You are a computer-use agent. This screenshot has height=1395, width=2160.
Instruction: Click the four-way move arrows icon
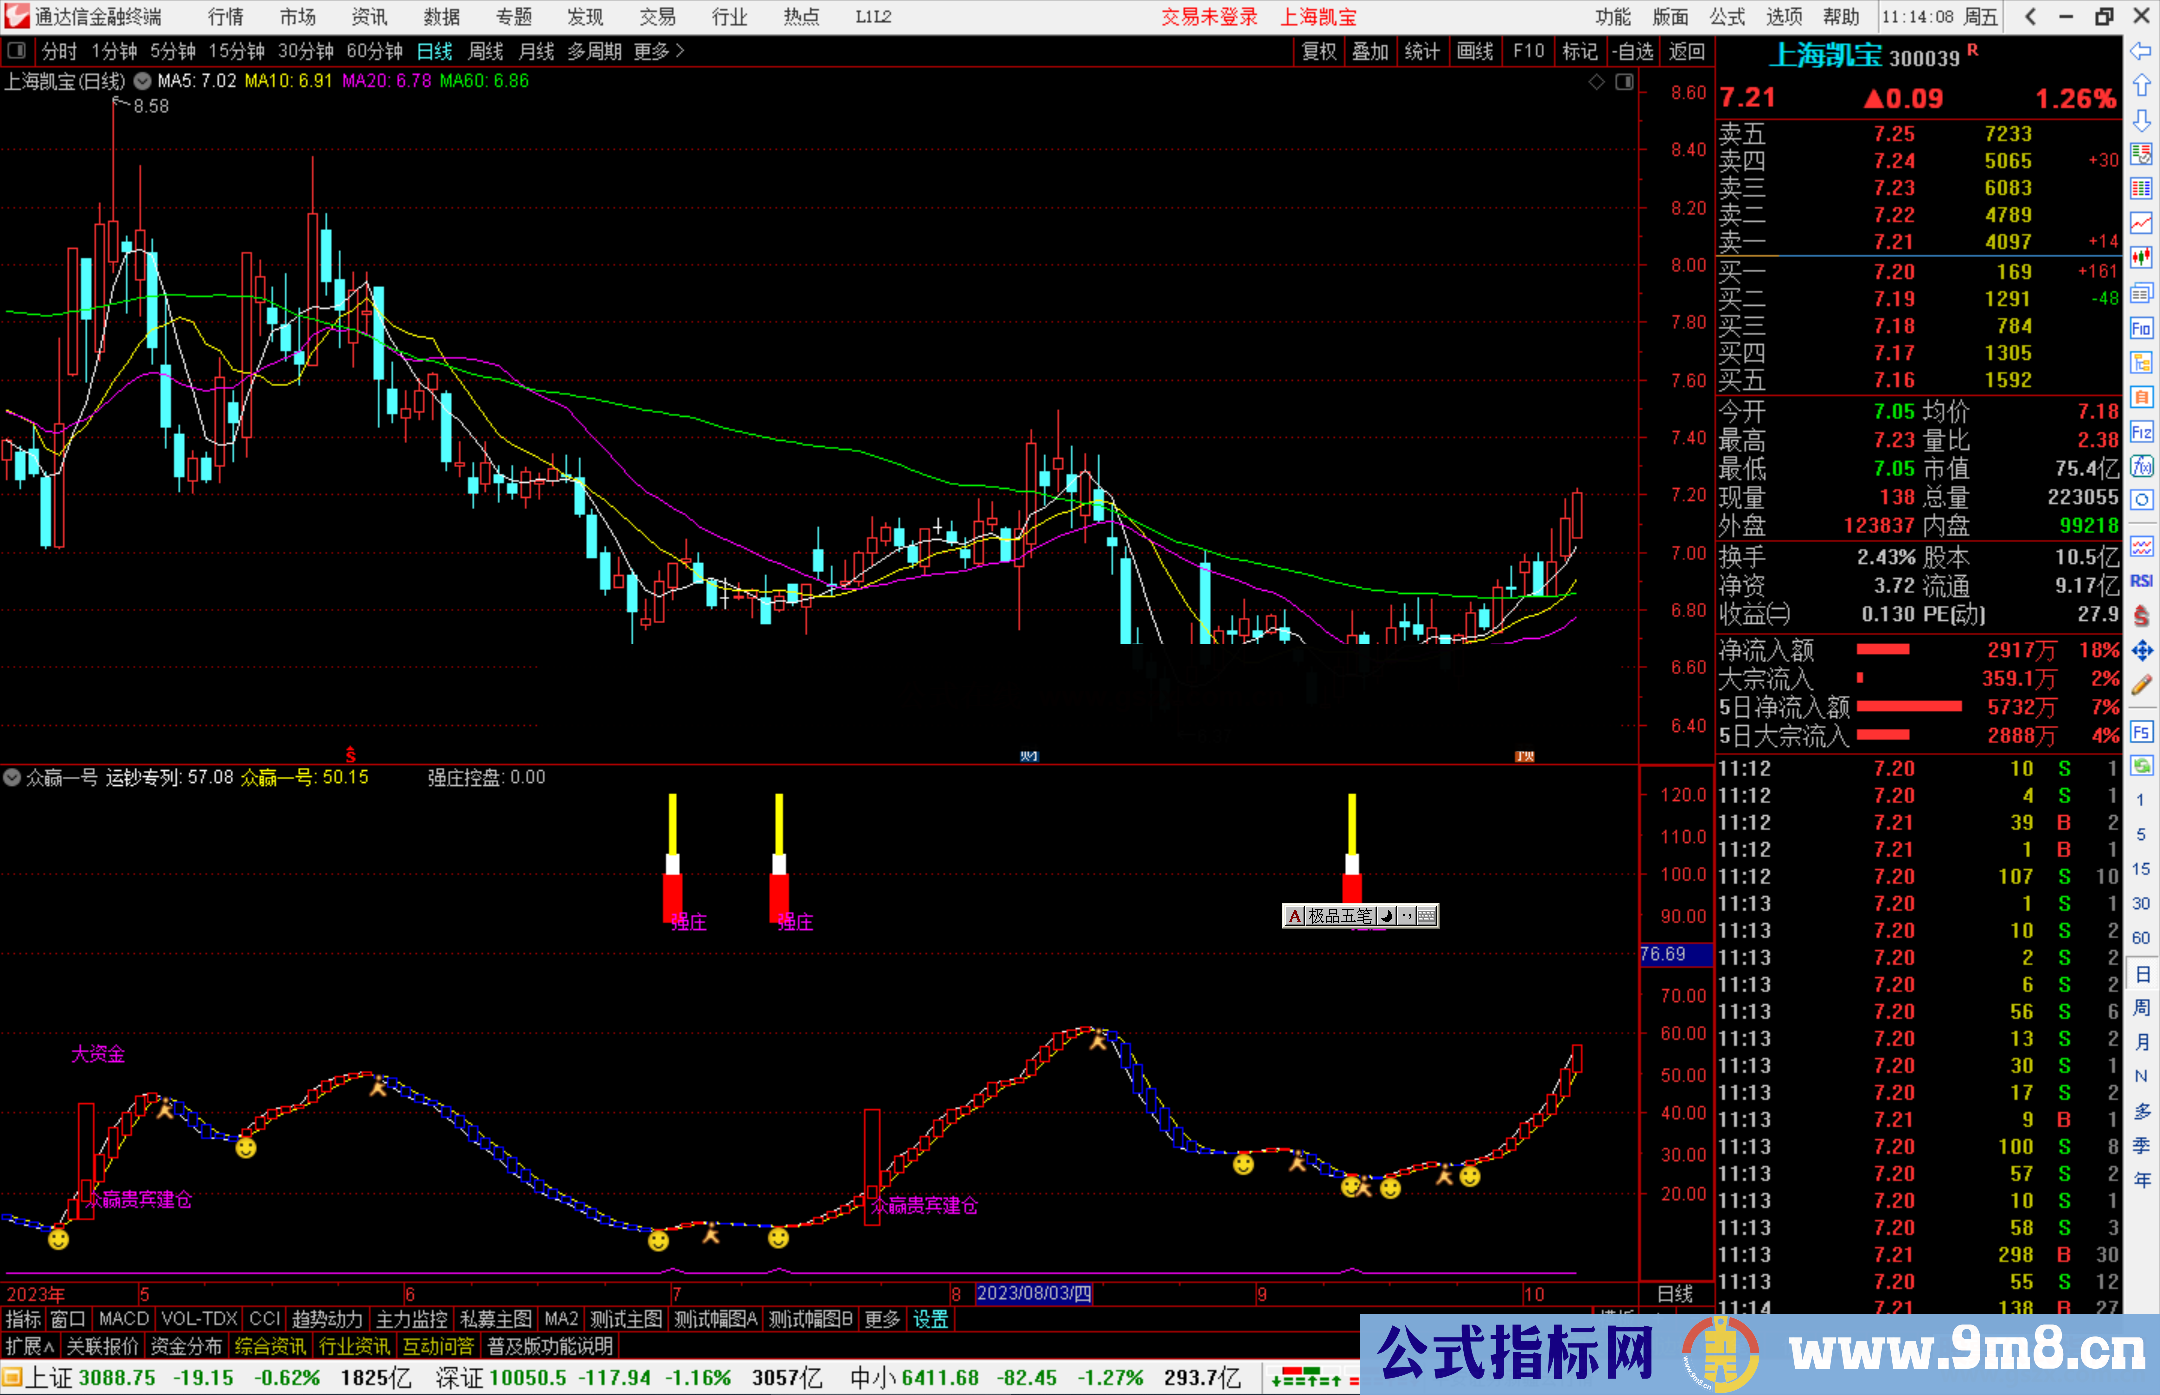point(2140,651)
